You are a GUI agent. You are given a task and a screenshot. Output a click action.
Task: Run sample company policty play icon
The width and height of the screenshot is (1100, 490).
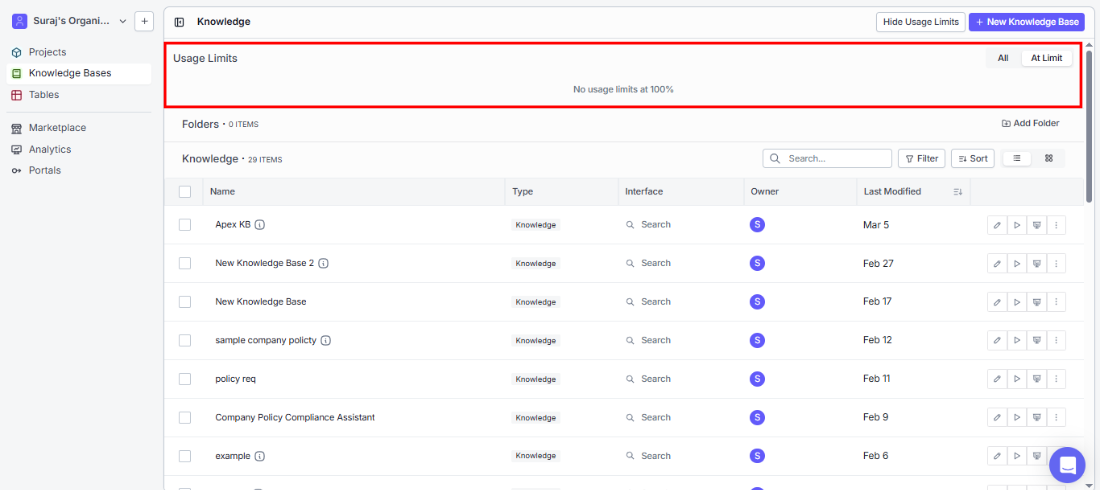pos(1017,340)
